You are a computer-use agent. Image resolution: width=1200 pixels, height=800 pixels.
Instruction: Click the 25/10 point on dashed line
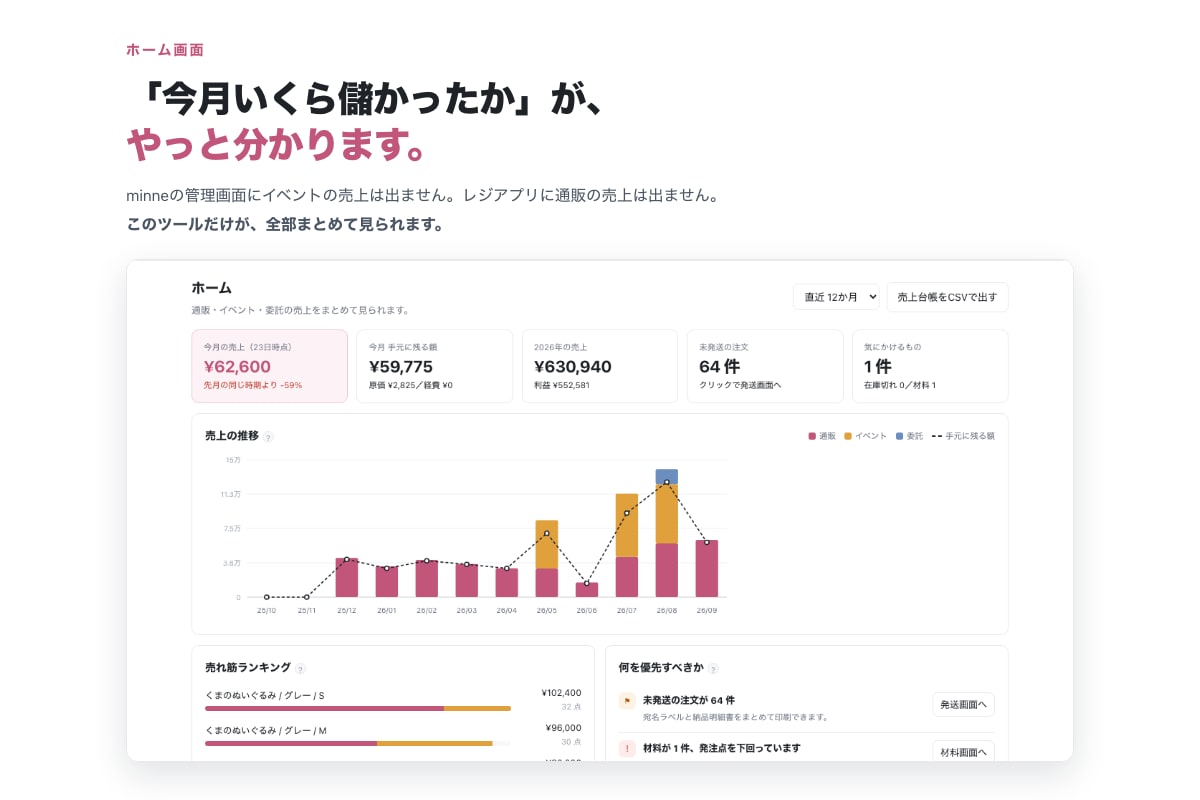tap(267, 597)
